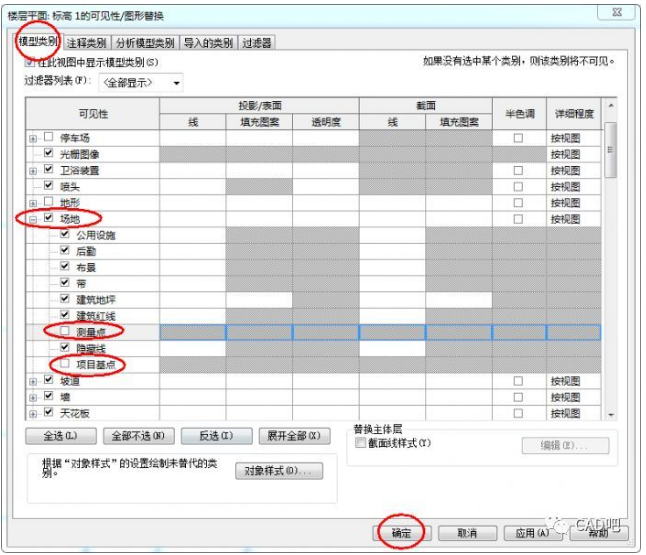Enable visibility checkbox for 停车场
This screenshot has height=555, width=646.
(49, 137)
